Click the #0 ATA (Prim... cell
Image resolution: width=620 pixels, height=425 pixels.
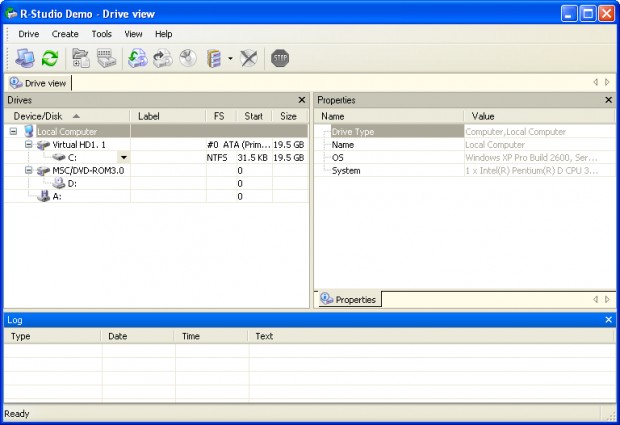[239, 145]
